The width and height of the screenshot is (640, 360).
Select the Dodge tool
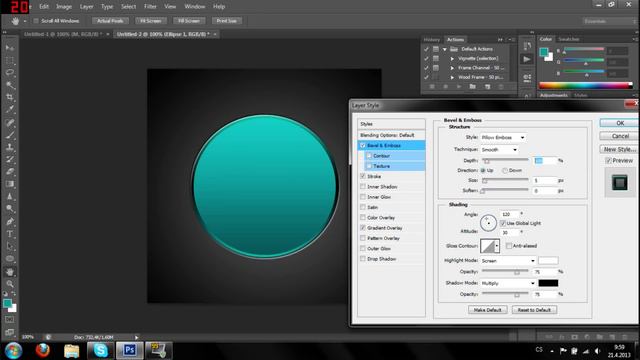coord(9,209)
